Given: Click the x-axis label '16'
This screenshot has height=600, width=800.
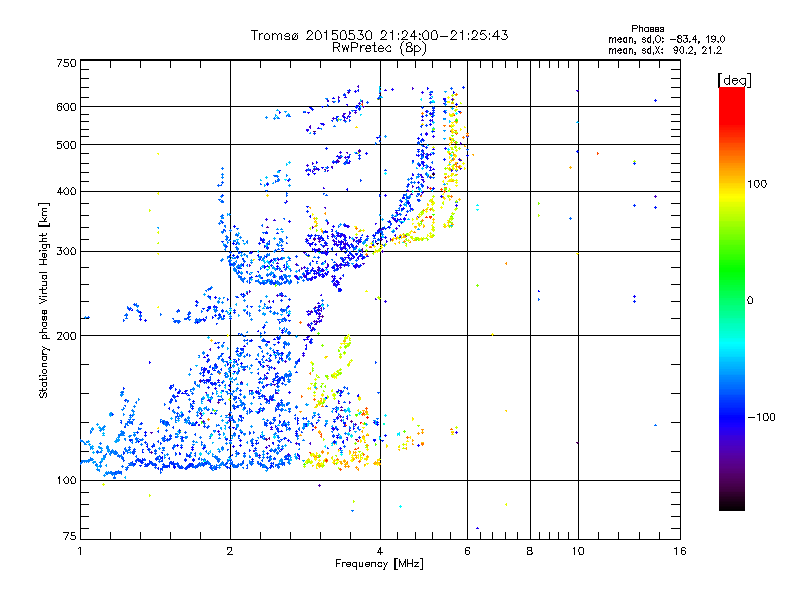Looking at the screenshot, I should coord(680,551).
